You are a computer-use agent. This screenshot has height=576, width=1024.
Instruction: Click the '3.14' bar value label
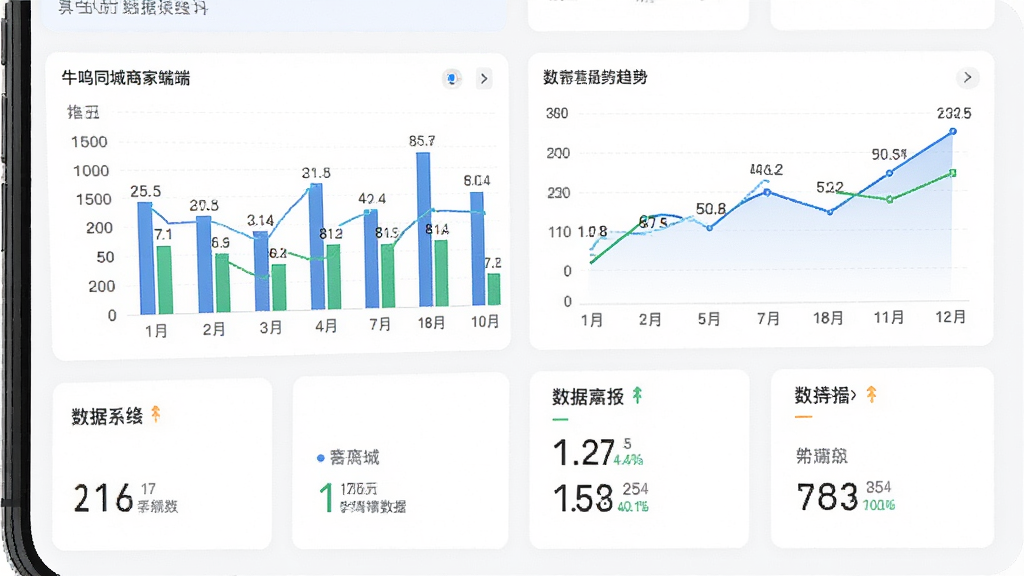[x=260, y=221]
